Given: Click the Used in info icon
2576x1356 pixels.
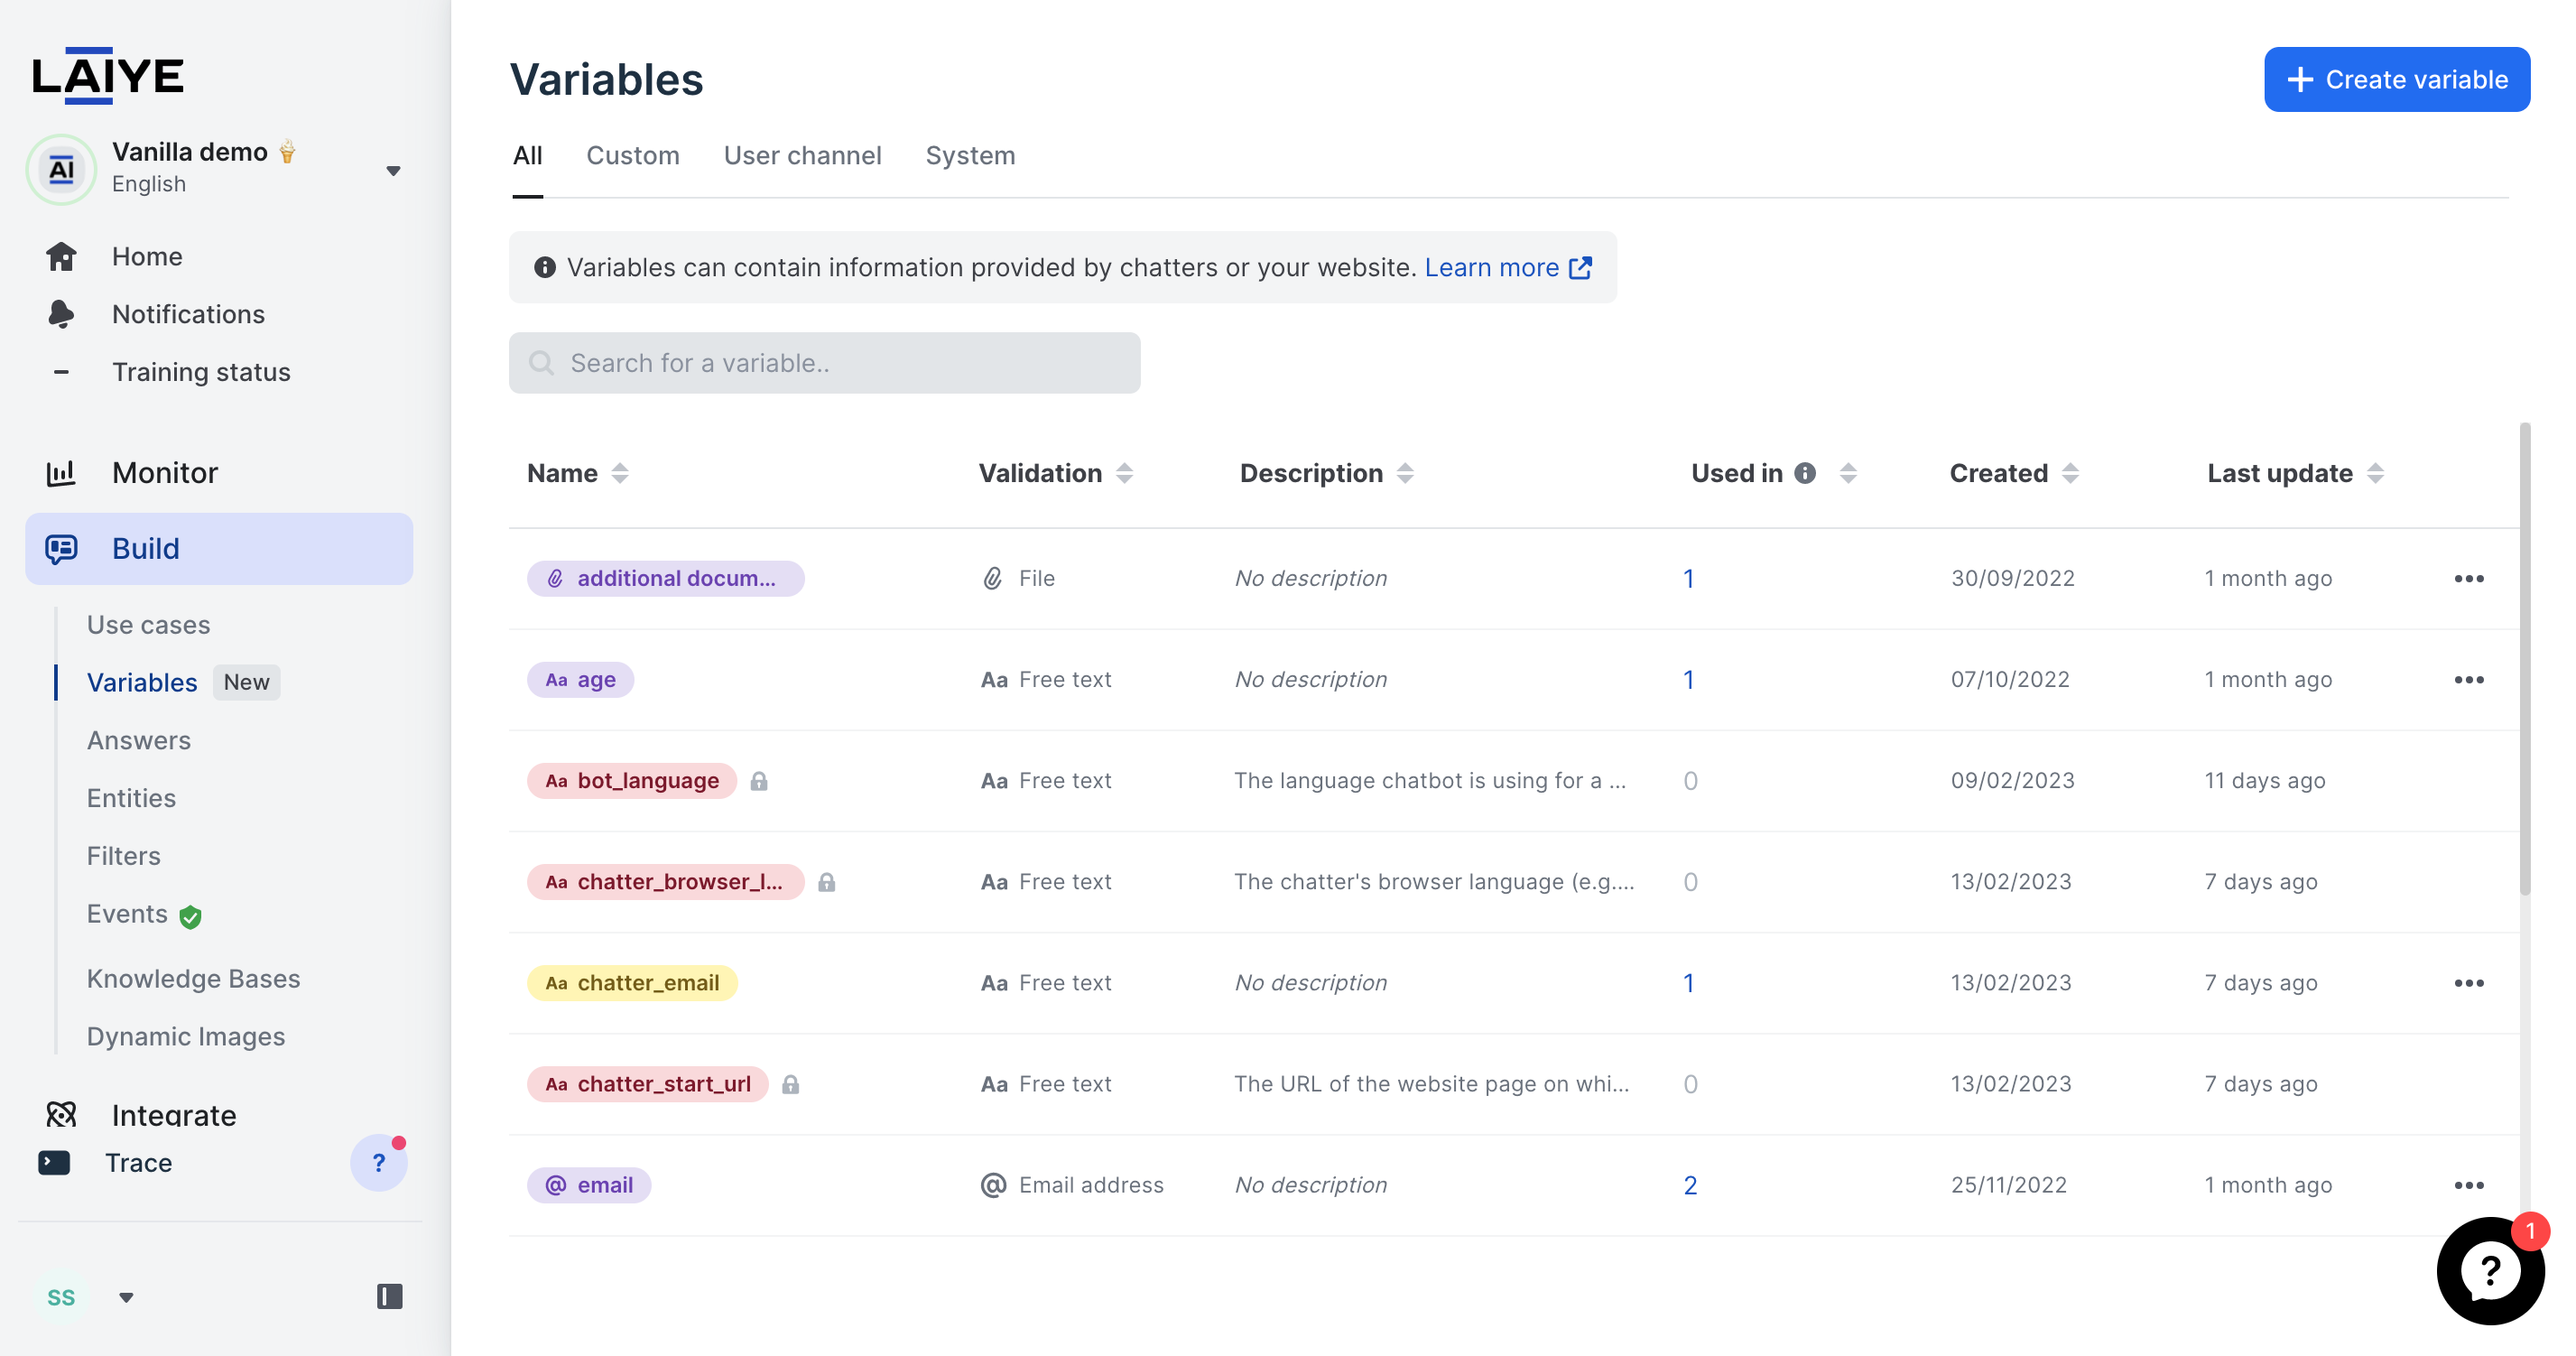Looking at the screenshot, I should pyautogui.click(x=1805, y=473).
